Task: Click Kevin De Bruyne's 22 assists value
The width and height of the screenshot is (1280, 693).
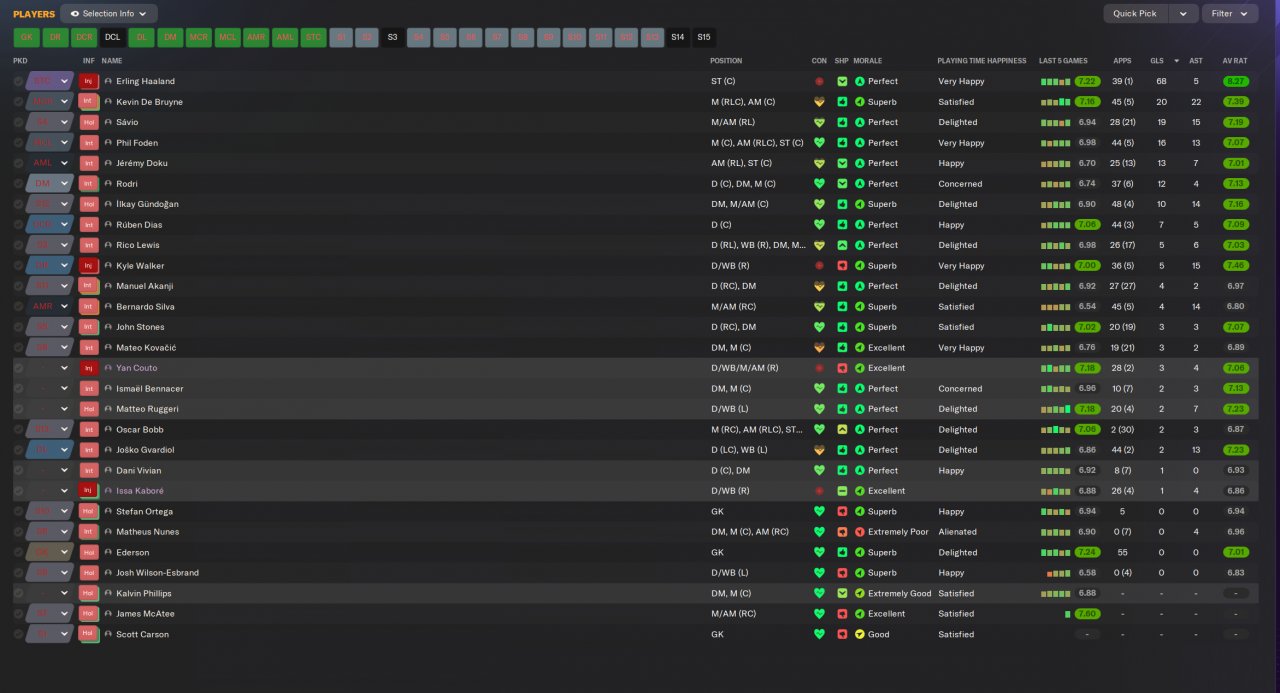Action: click(1196, 102)
